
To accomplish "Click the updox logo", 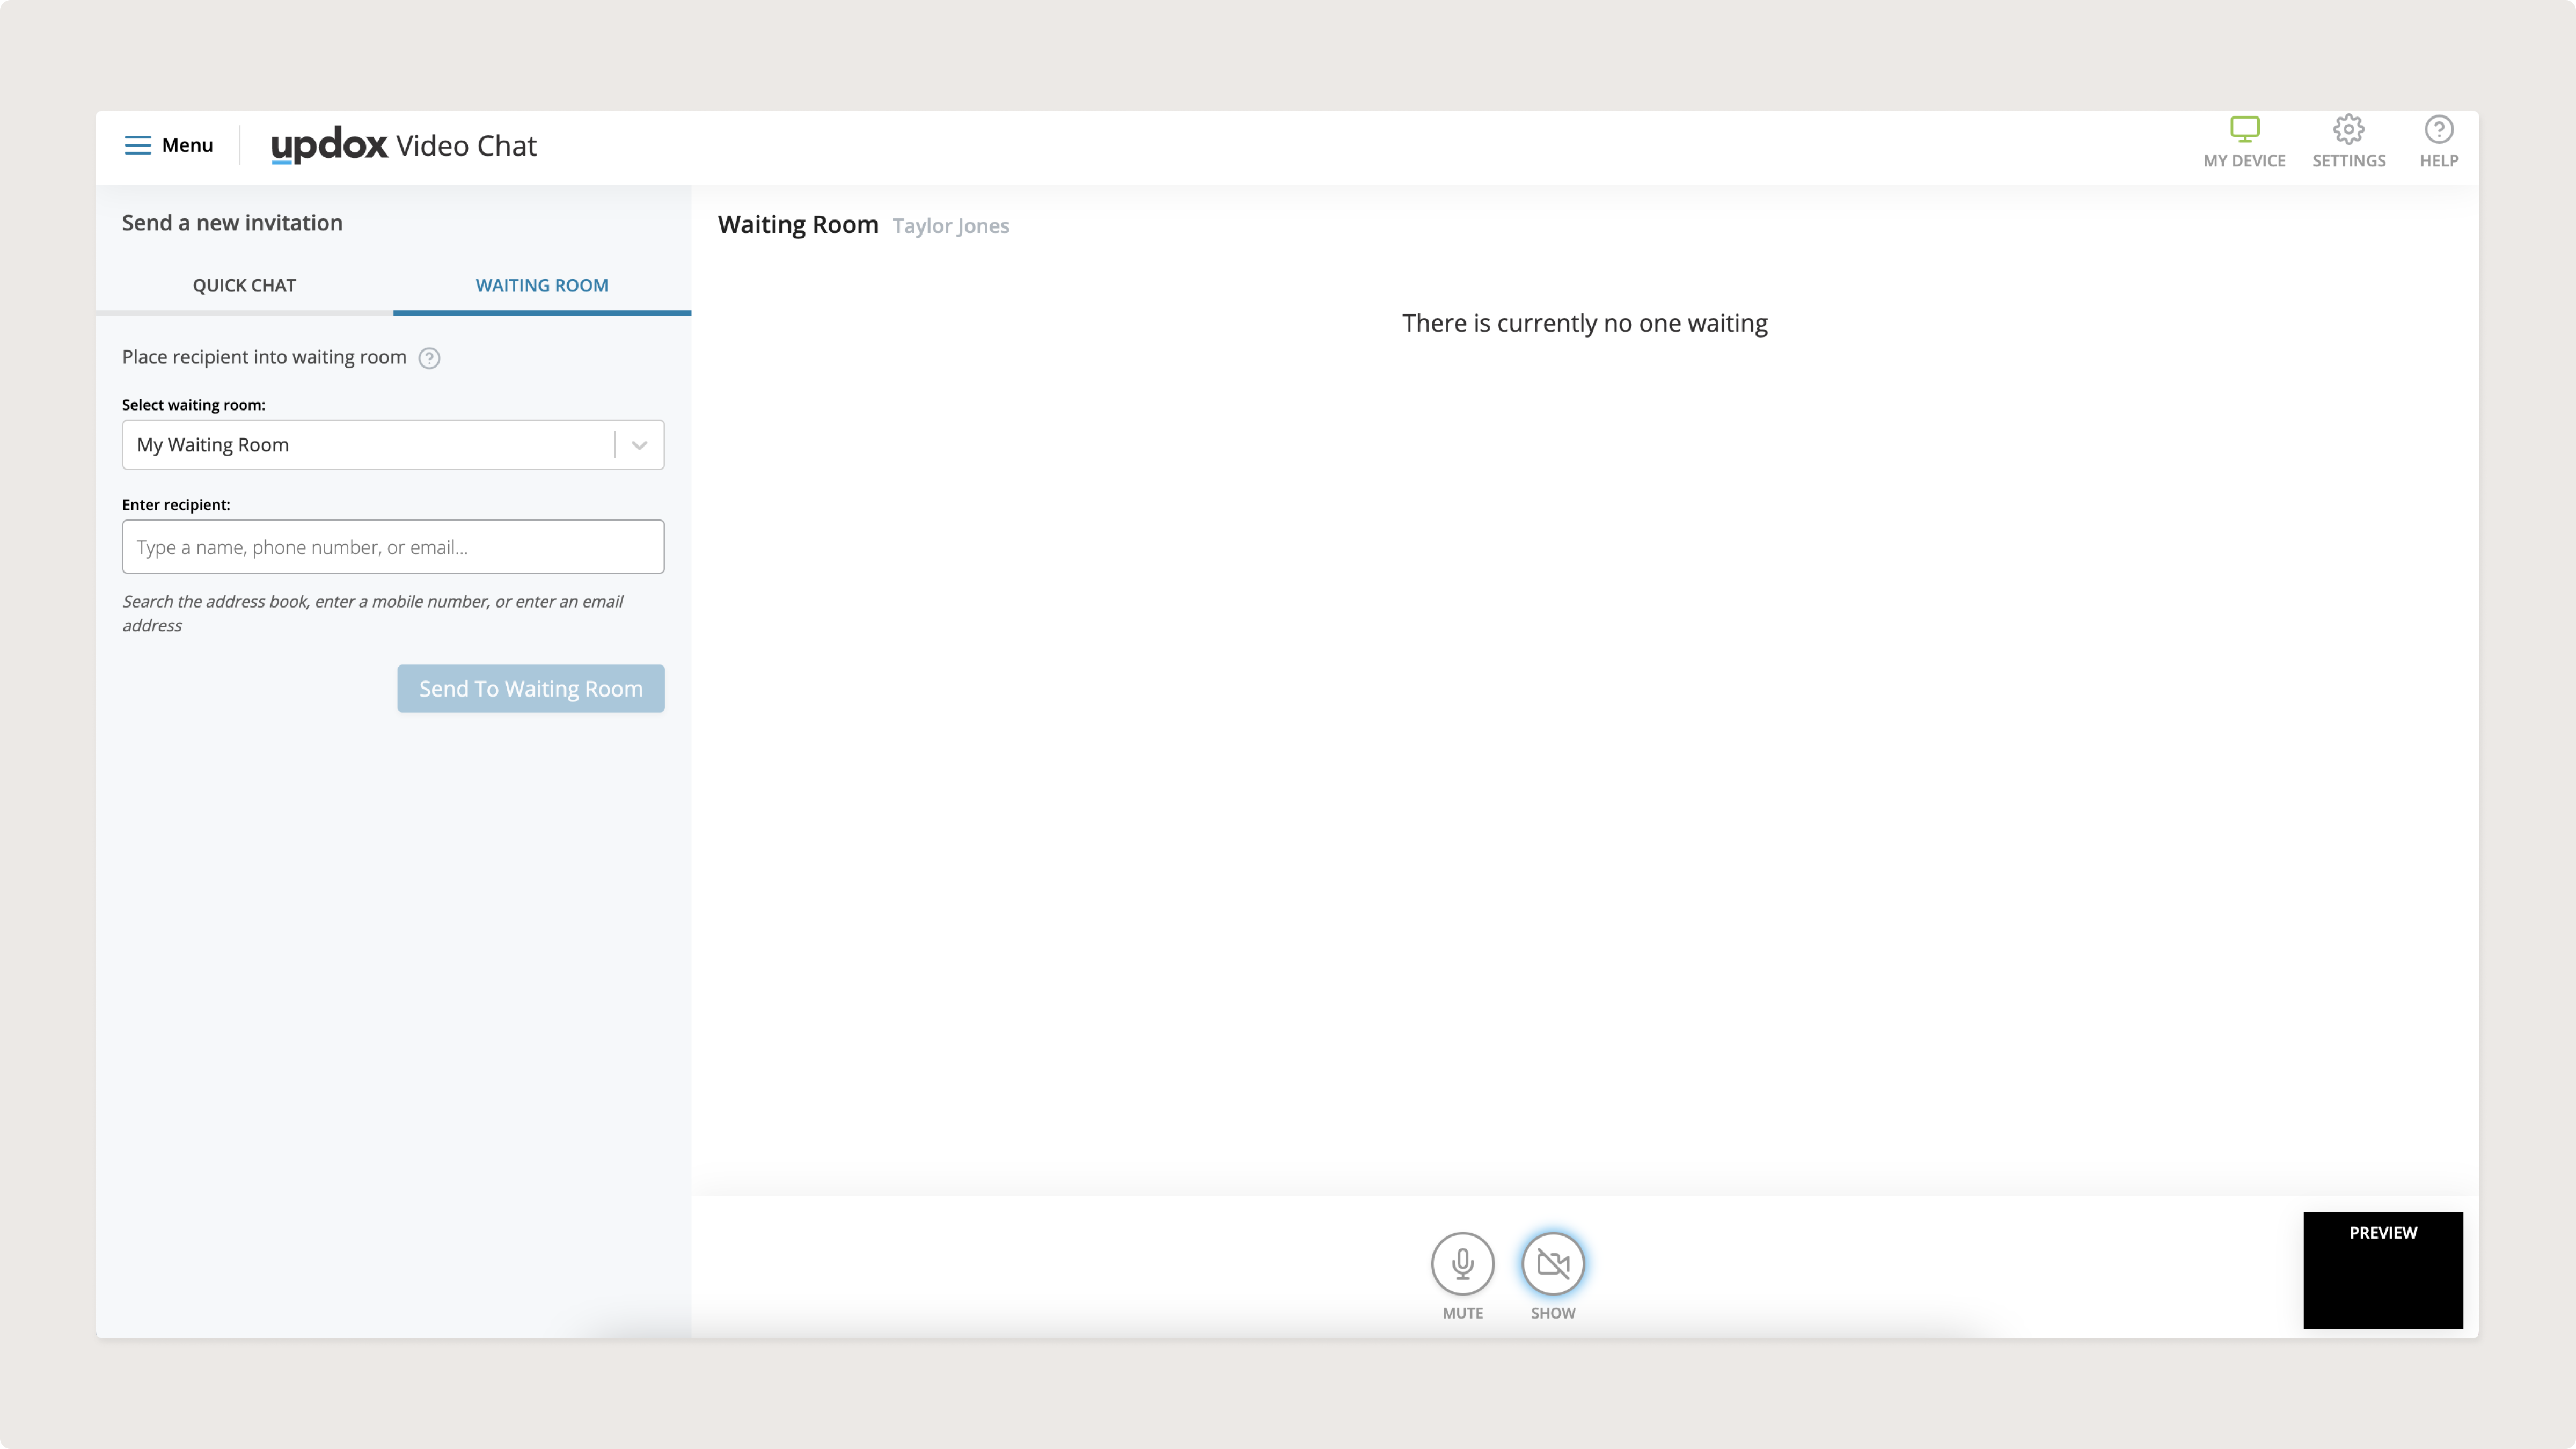I will coord(329,145).
